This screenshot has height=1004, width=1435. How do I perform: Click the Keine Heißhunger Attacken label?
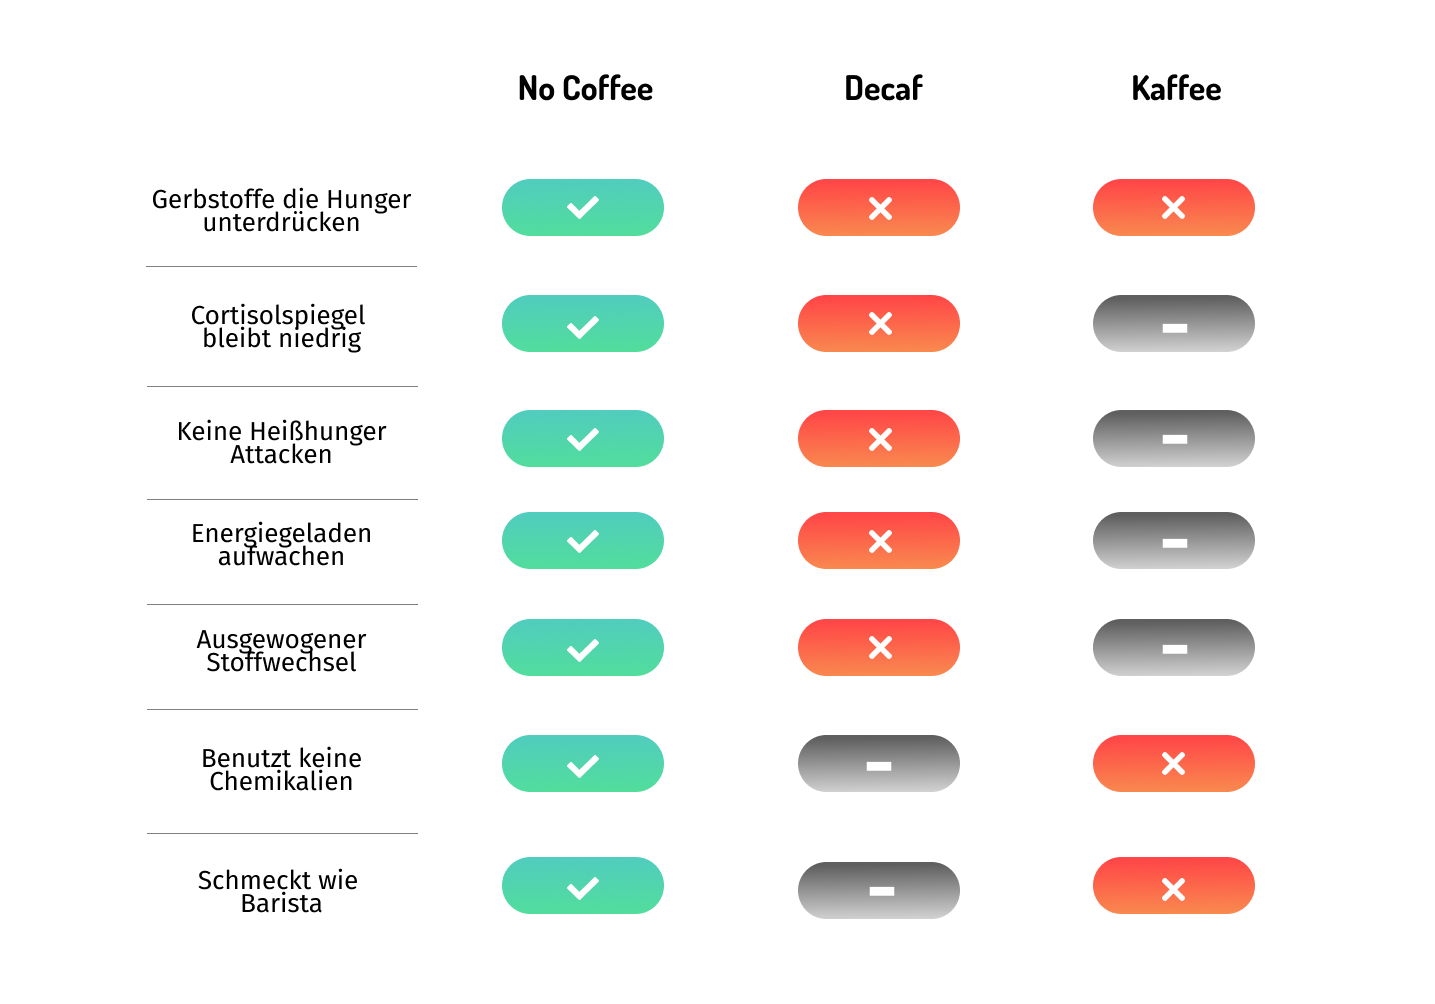(281, 443)
